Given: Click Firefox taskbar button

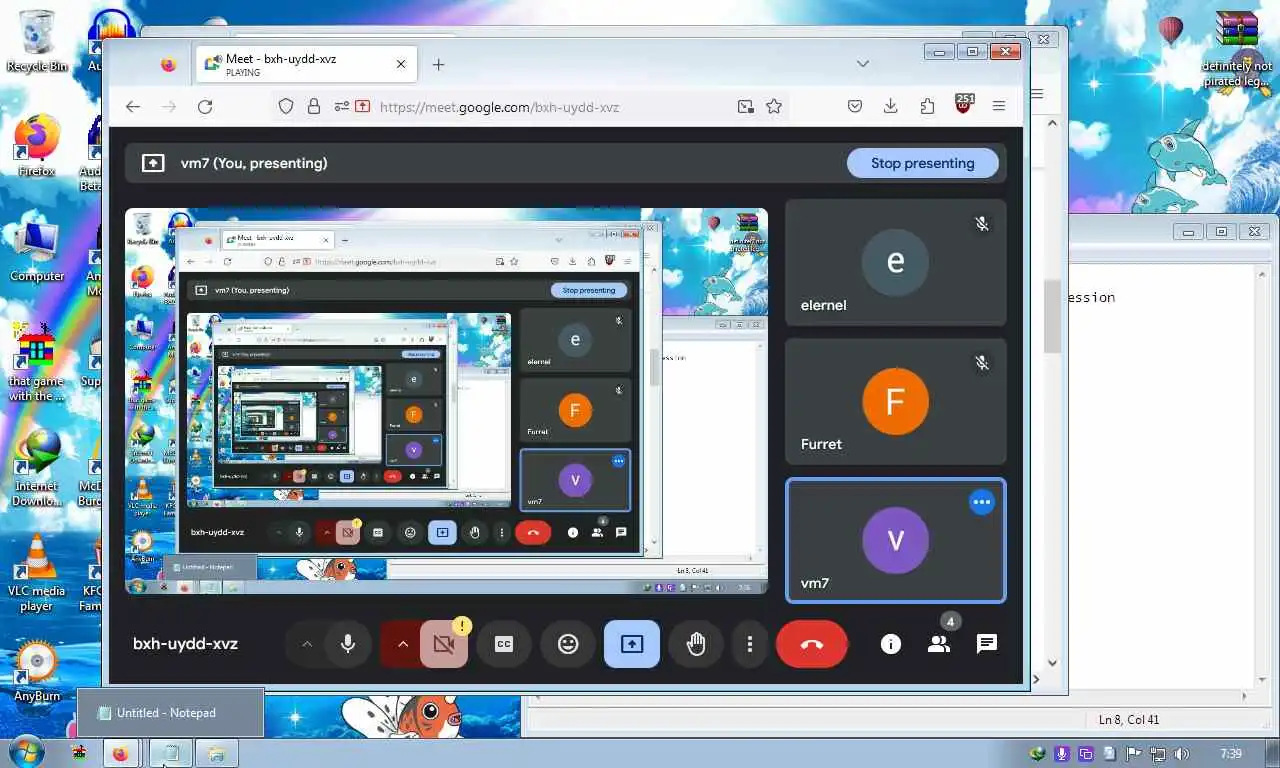Looking at the screenshot, I should (121, 753).
